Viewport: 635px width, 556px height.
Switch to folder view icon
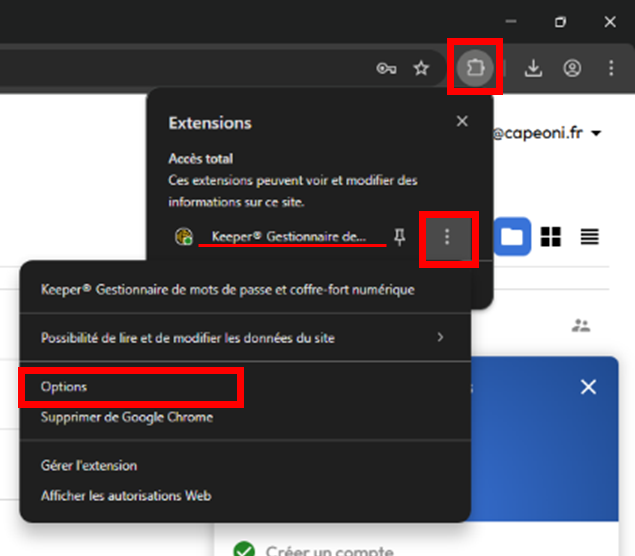(512, 236)
